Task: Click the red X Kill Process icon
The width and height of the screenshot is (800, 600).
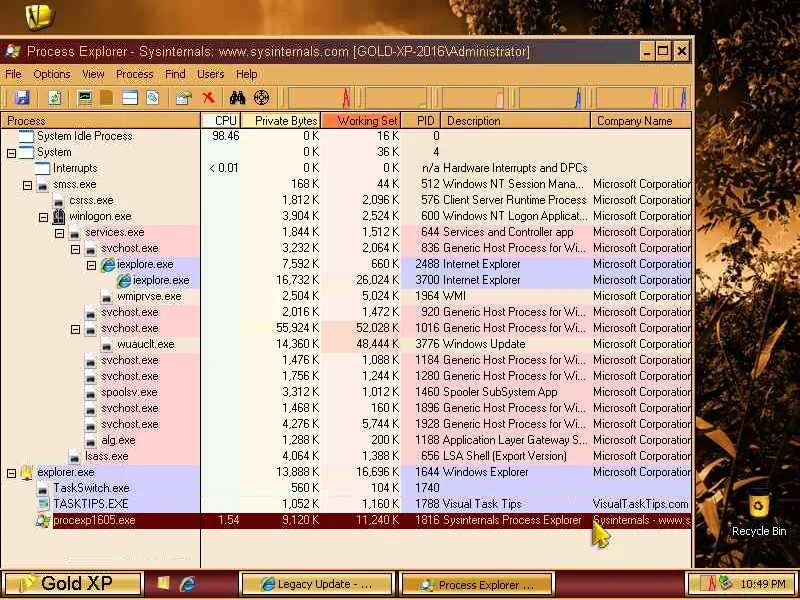Action: 208,97
